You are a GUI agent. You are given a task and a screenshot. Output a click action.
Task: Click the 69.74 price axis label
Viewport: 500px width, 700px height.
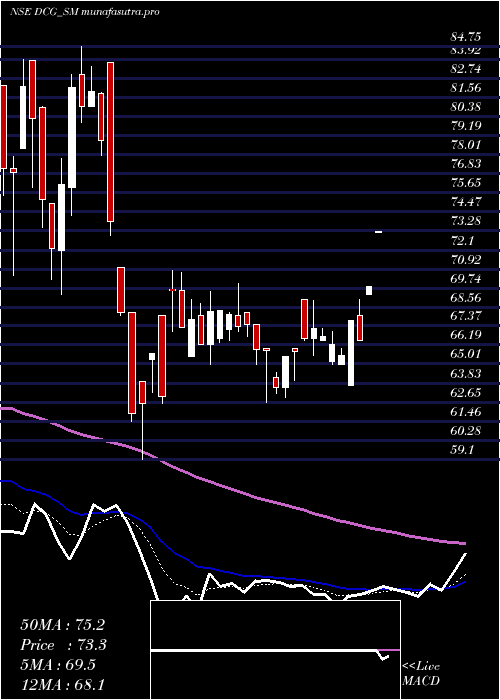466,278
